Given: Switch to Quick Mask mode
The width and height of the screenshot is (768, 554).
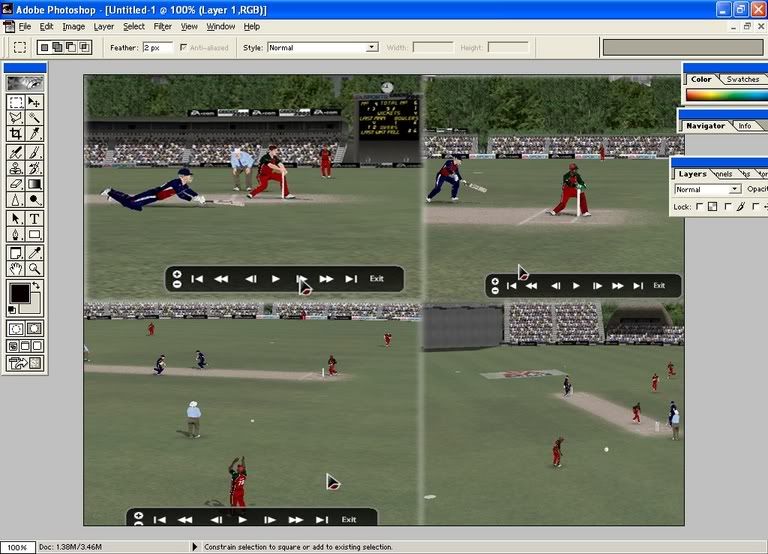Looking at the screenshot, I should coord(34,329).
